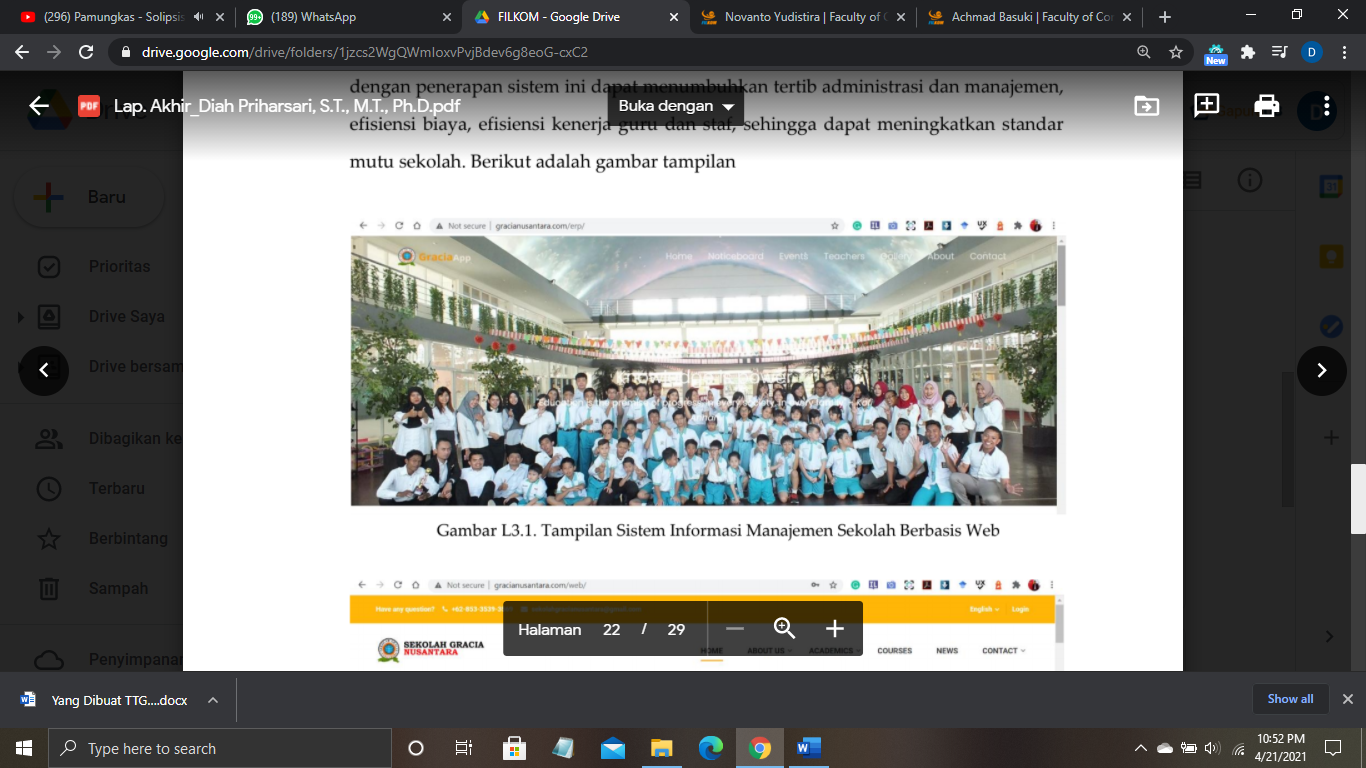Click the browser back button

[x=24, y=52]
